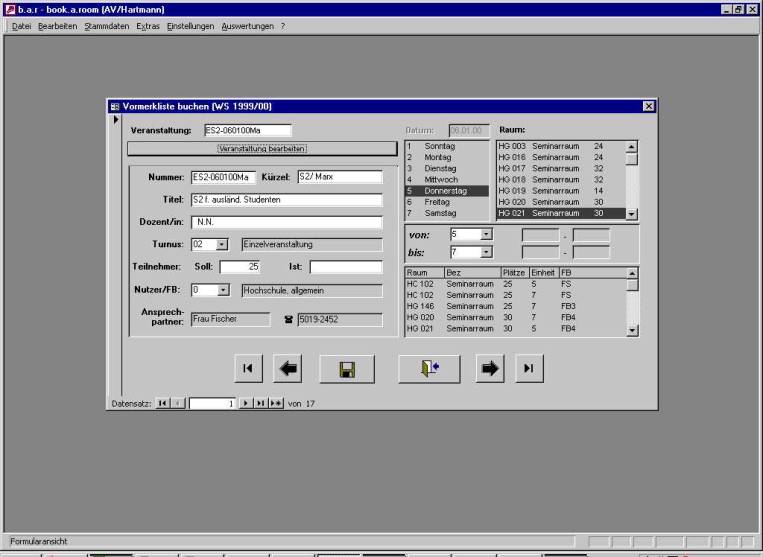This screenshot has height=557, width=763.
Task: Select Mittwoch in weekday list
Action: pos(446,180)
